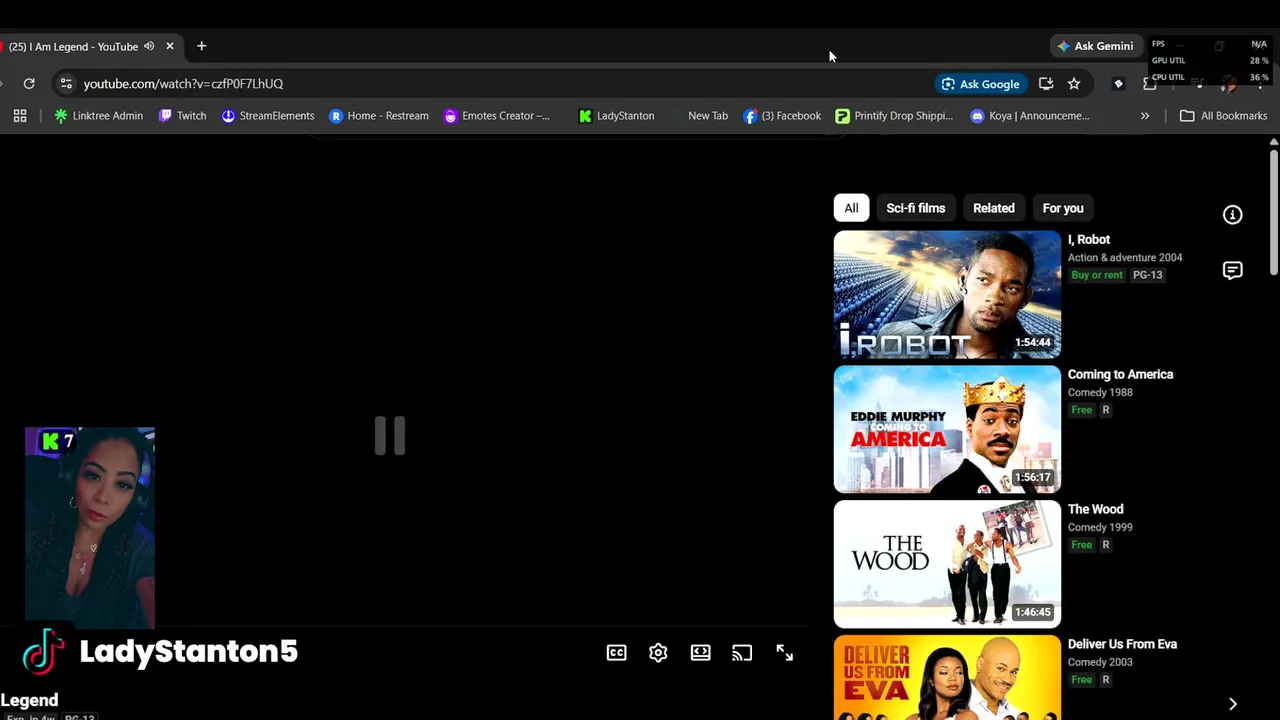
Task: Select the For you filter chip
Action: [1063, 208]
